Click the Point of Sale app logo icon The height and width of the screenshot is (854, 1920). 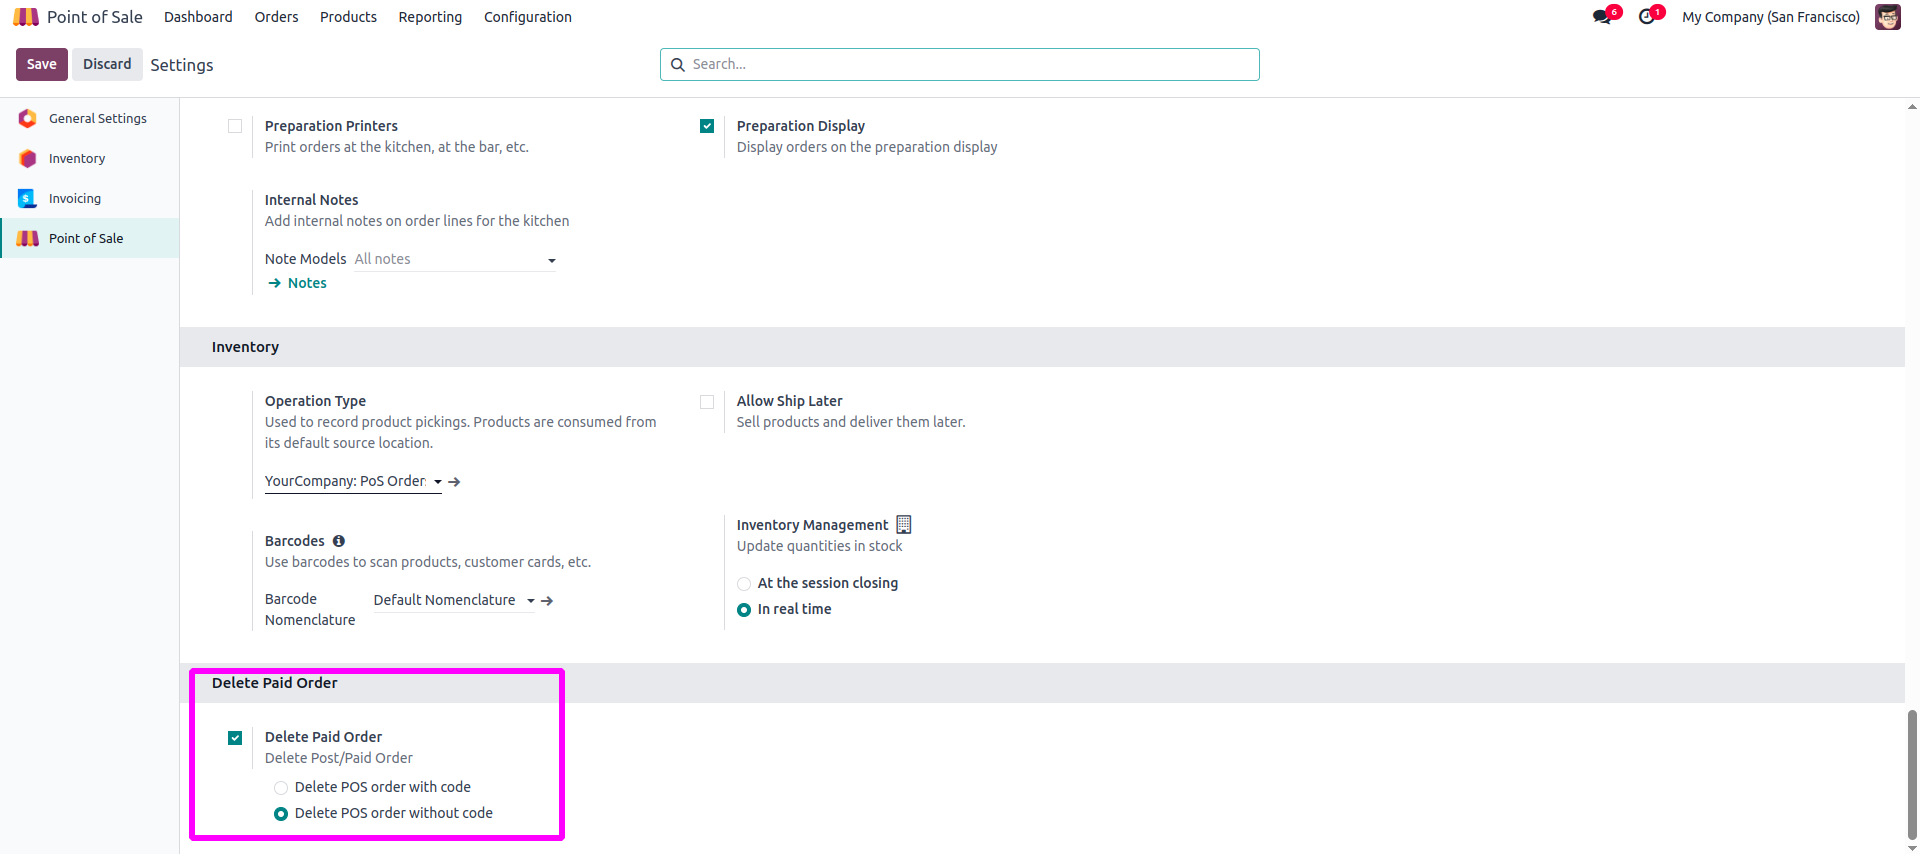pos(26,17)
